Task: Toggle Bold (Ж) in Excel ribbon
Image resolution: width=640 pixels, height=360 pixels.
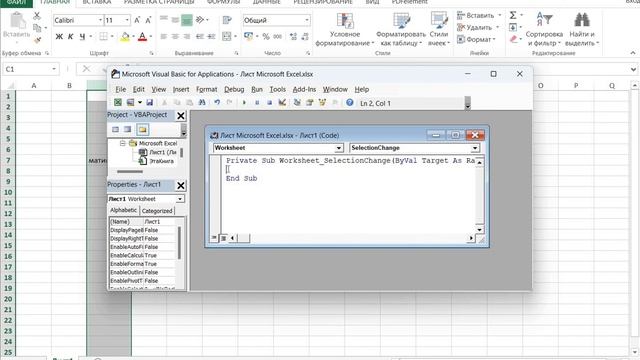Action: click(x=59, y=37)
